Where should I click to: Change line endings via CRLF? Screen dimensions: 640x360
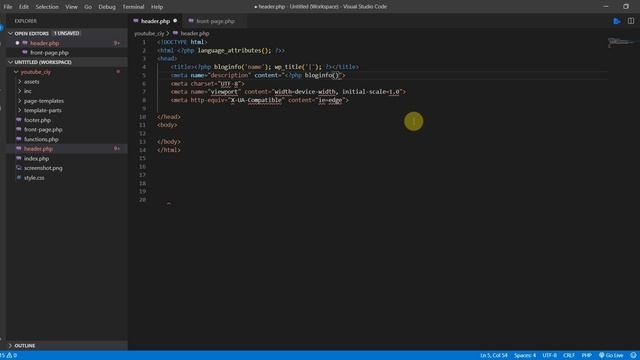click(x=569, y=355)
